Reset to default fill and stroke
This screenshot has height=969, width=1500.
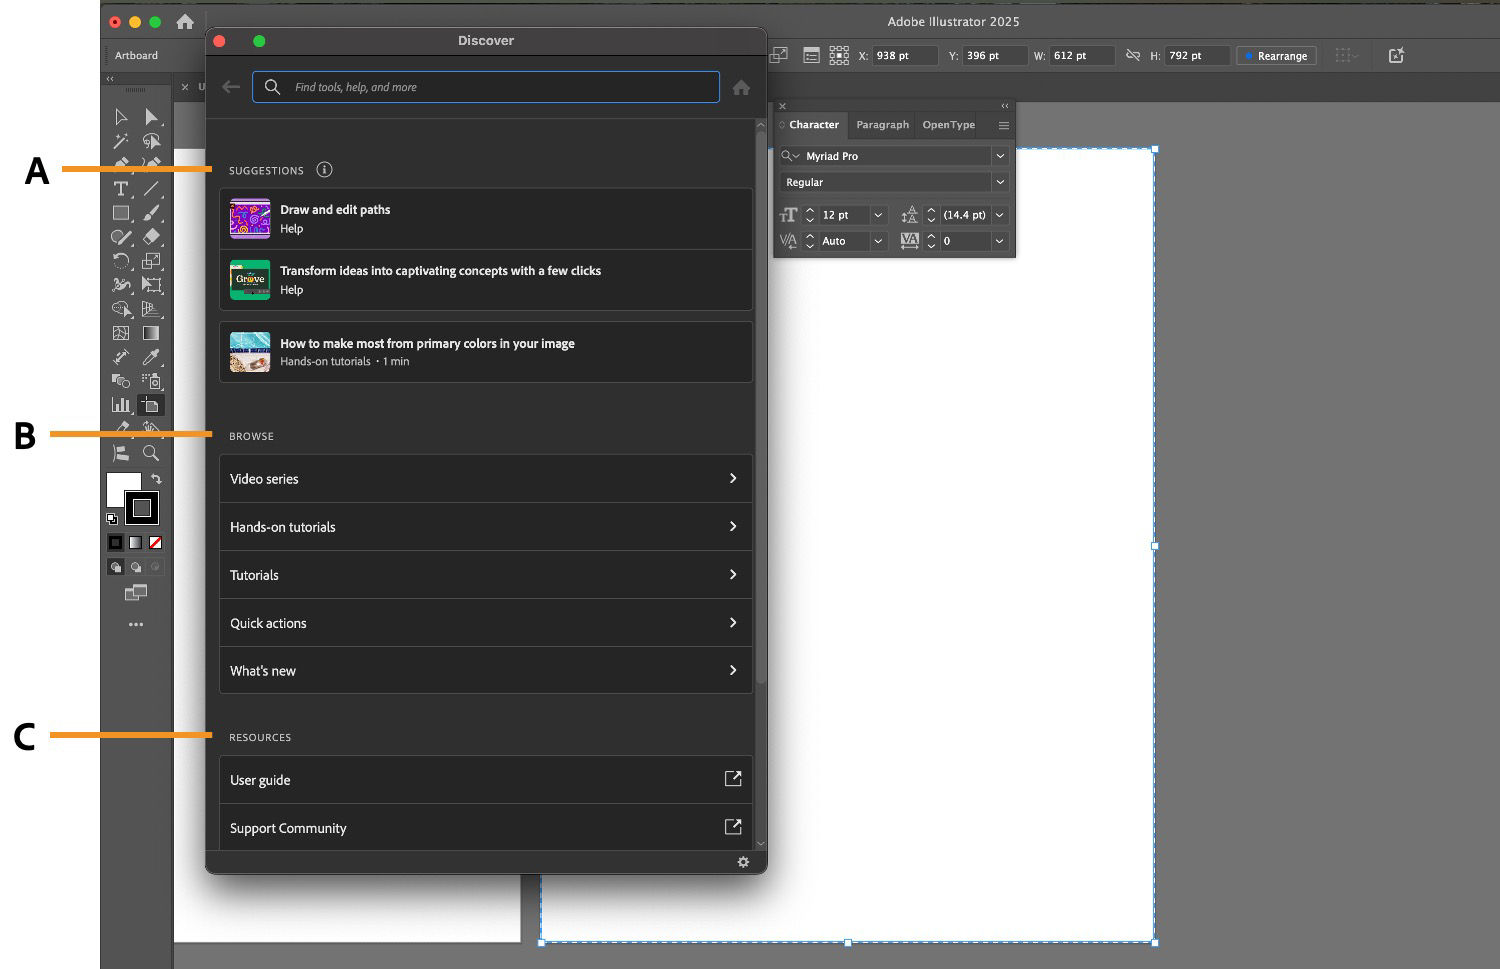(112, 519)
